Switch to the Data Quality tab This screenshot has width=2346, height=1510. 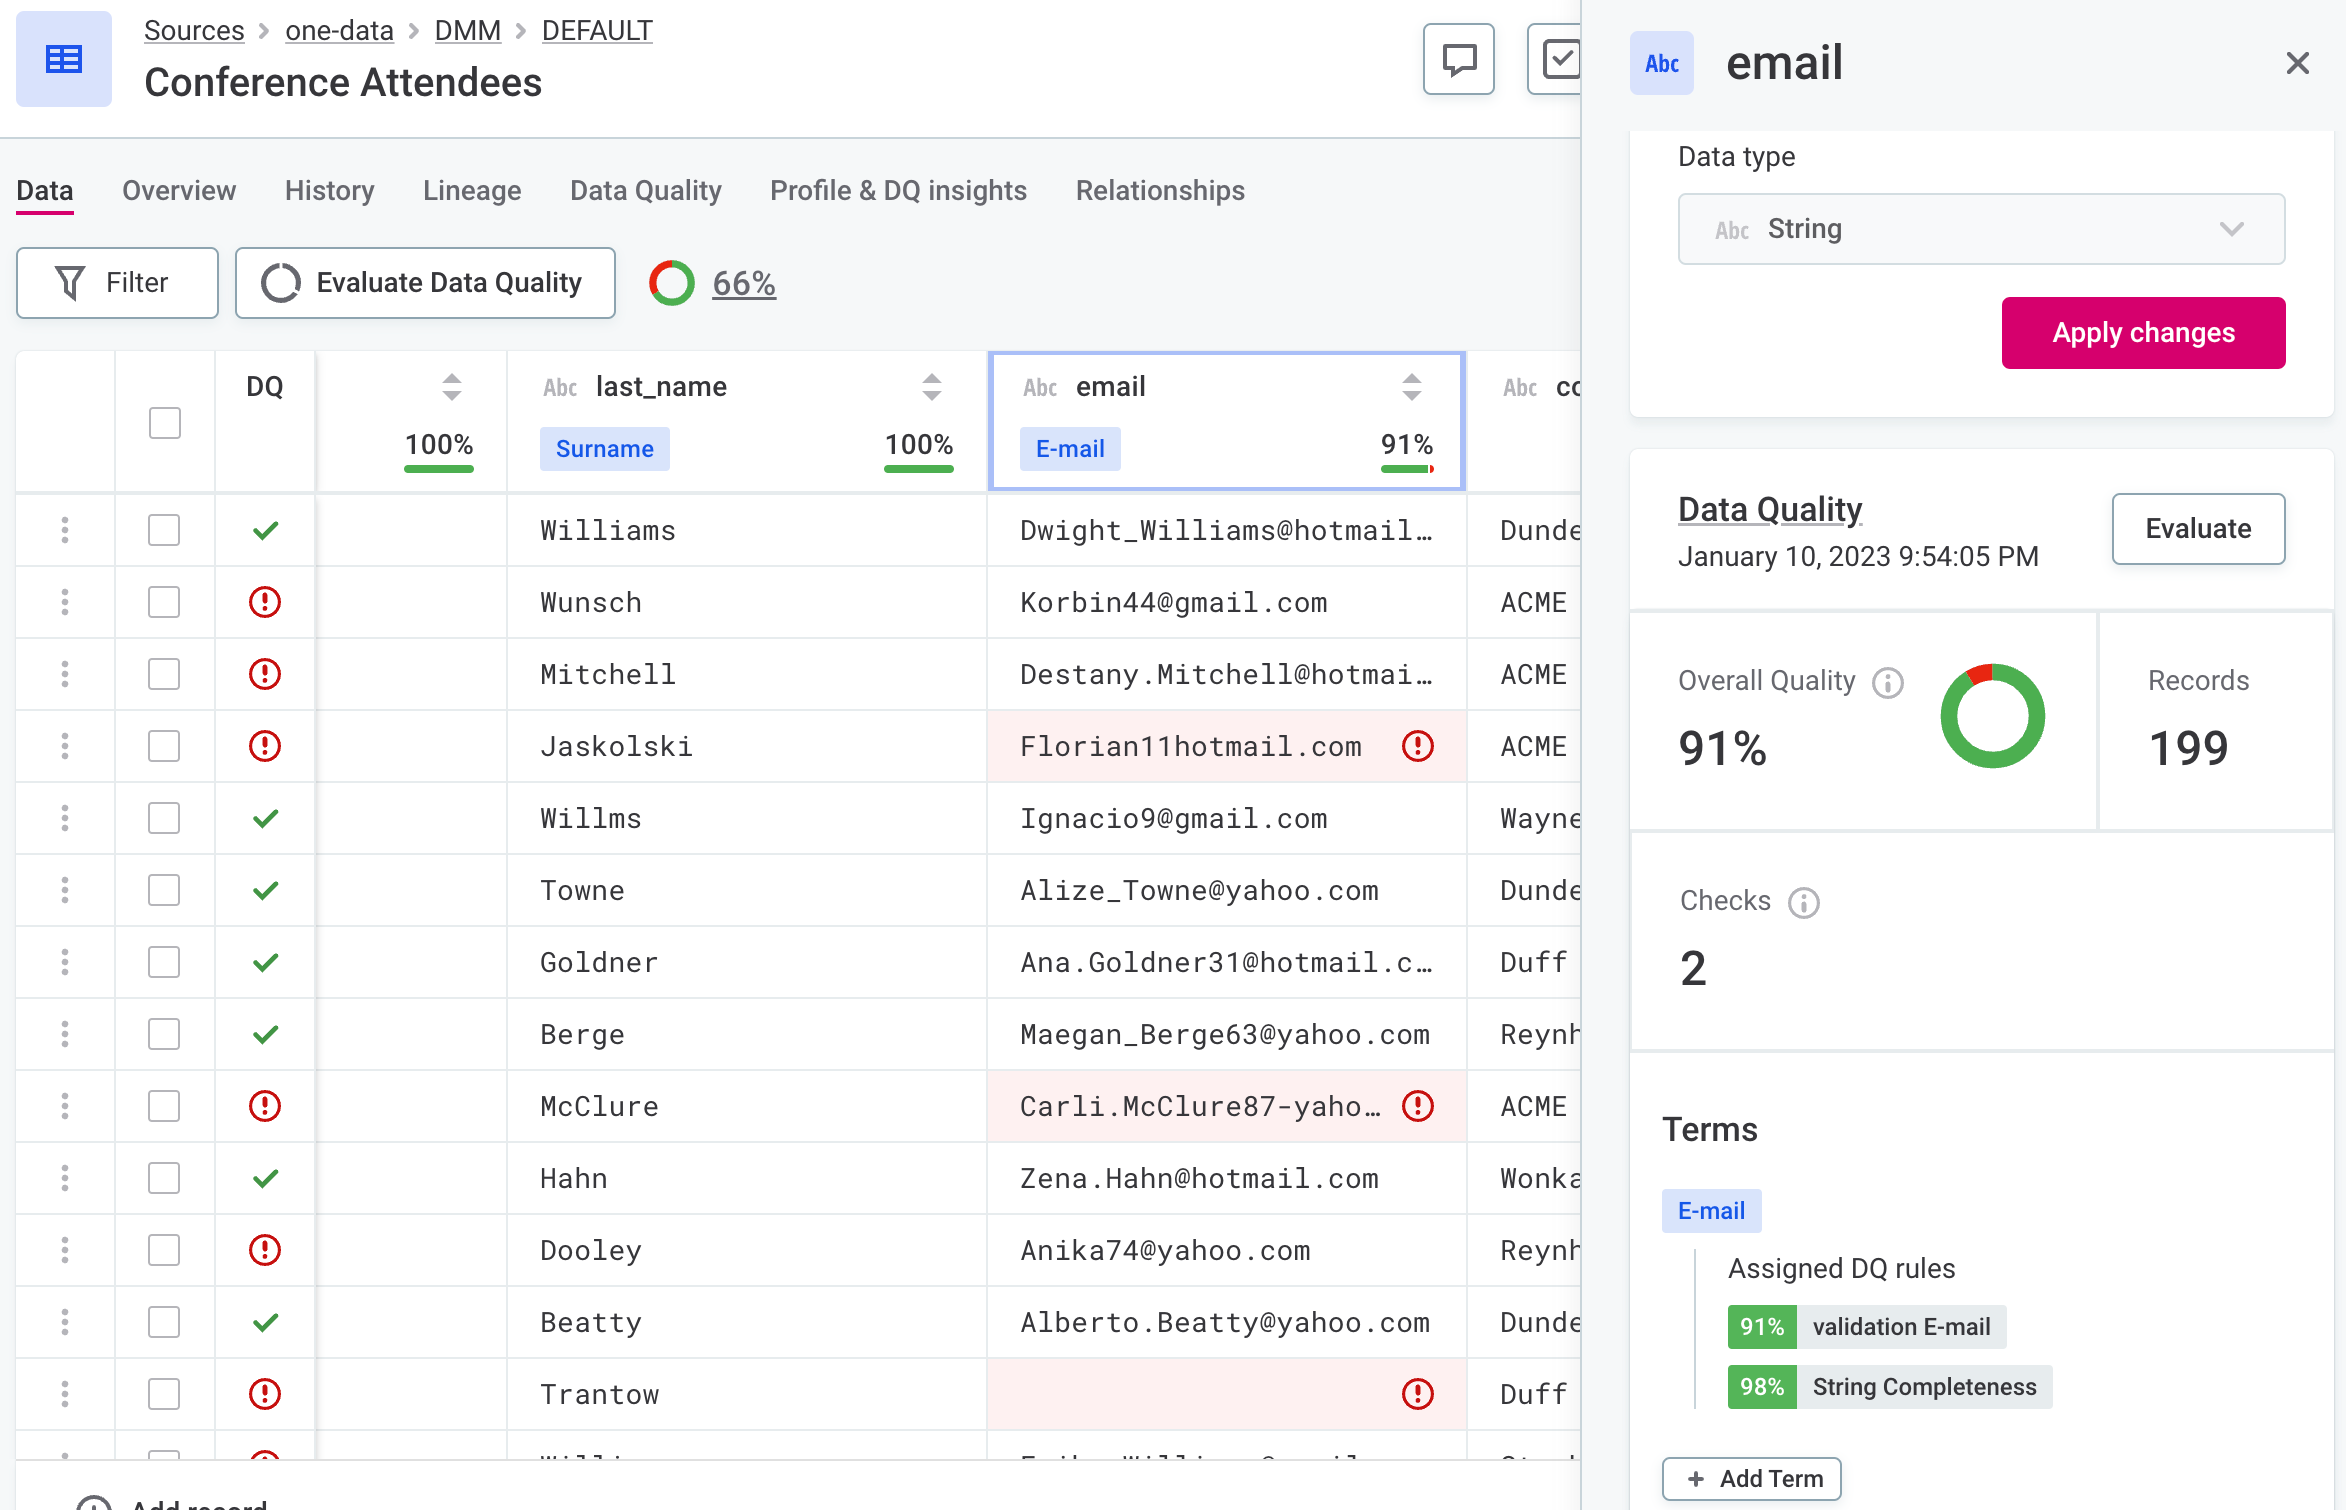pyautogui.click(x=646, y=192)
